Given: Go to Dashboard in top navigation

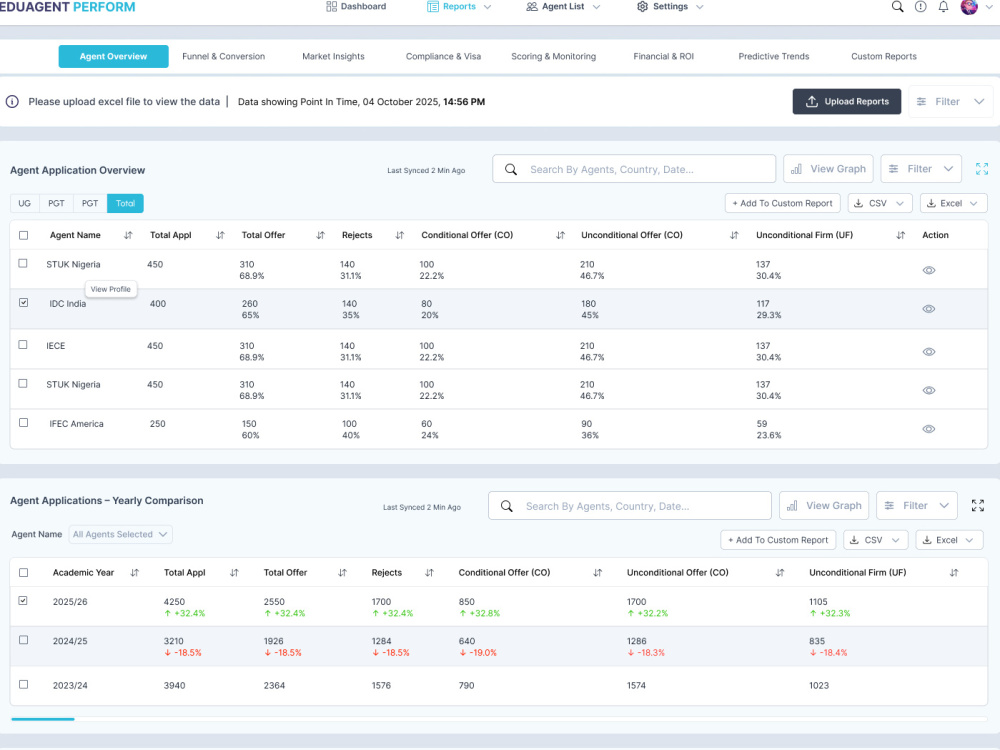Looking at the screenshot, I should coord(356,7).
